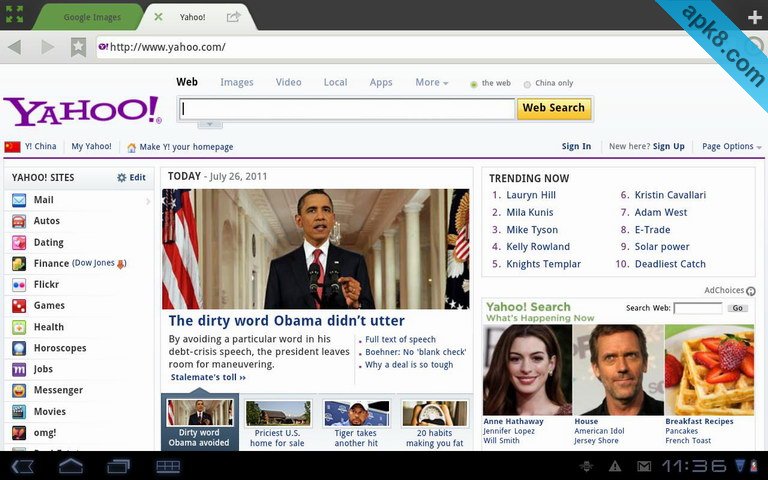The image size is (768, 480).
Task: Select the Apps search tab
Action: pos(381,82)
